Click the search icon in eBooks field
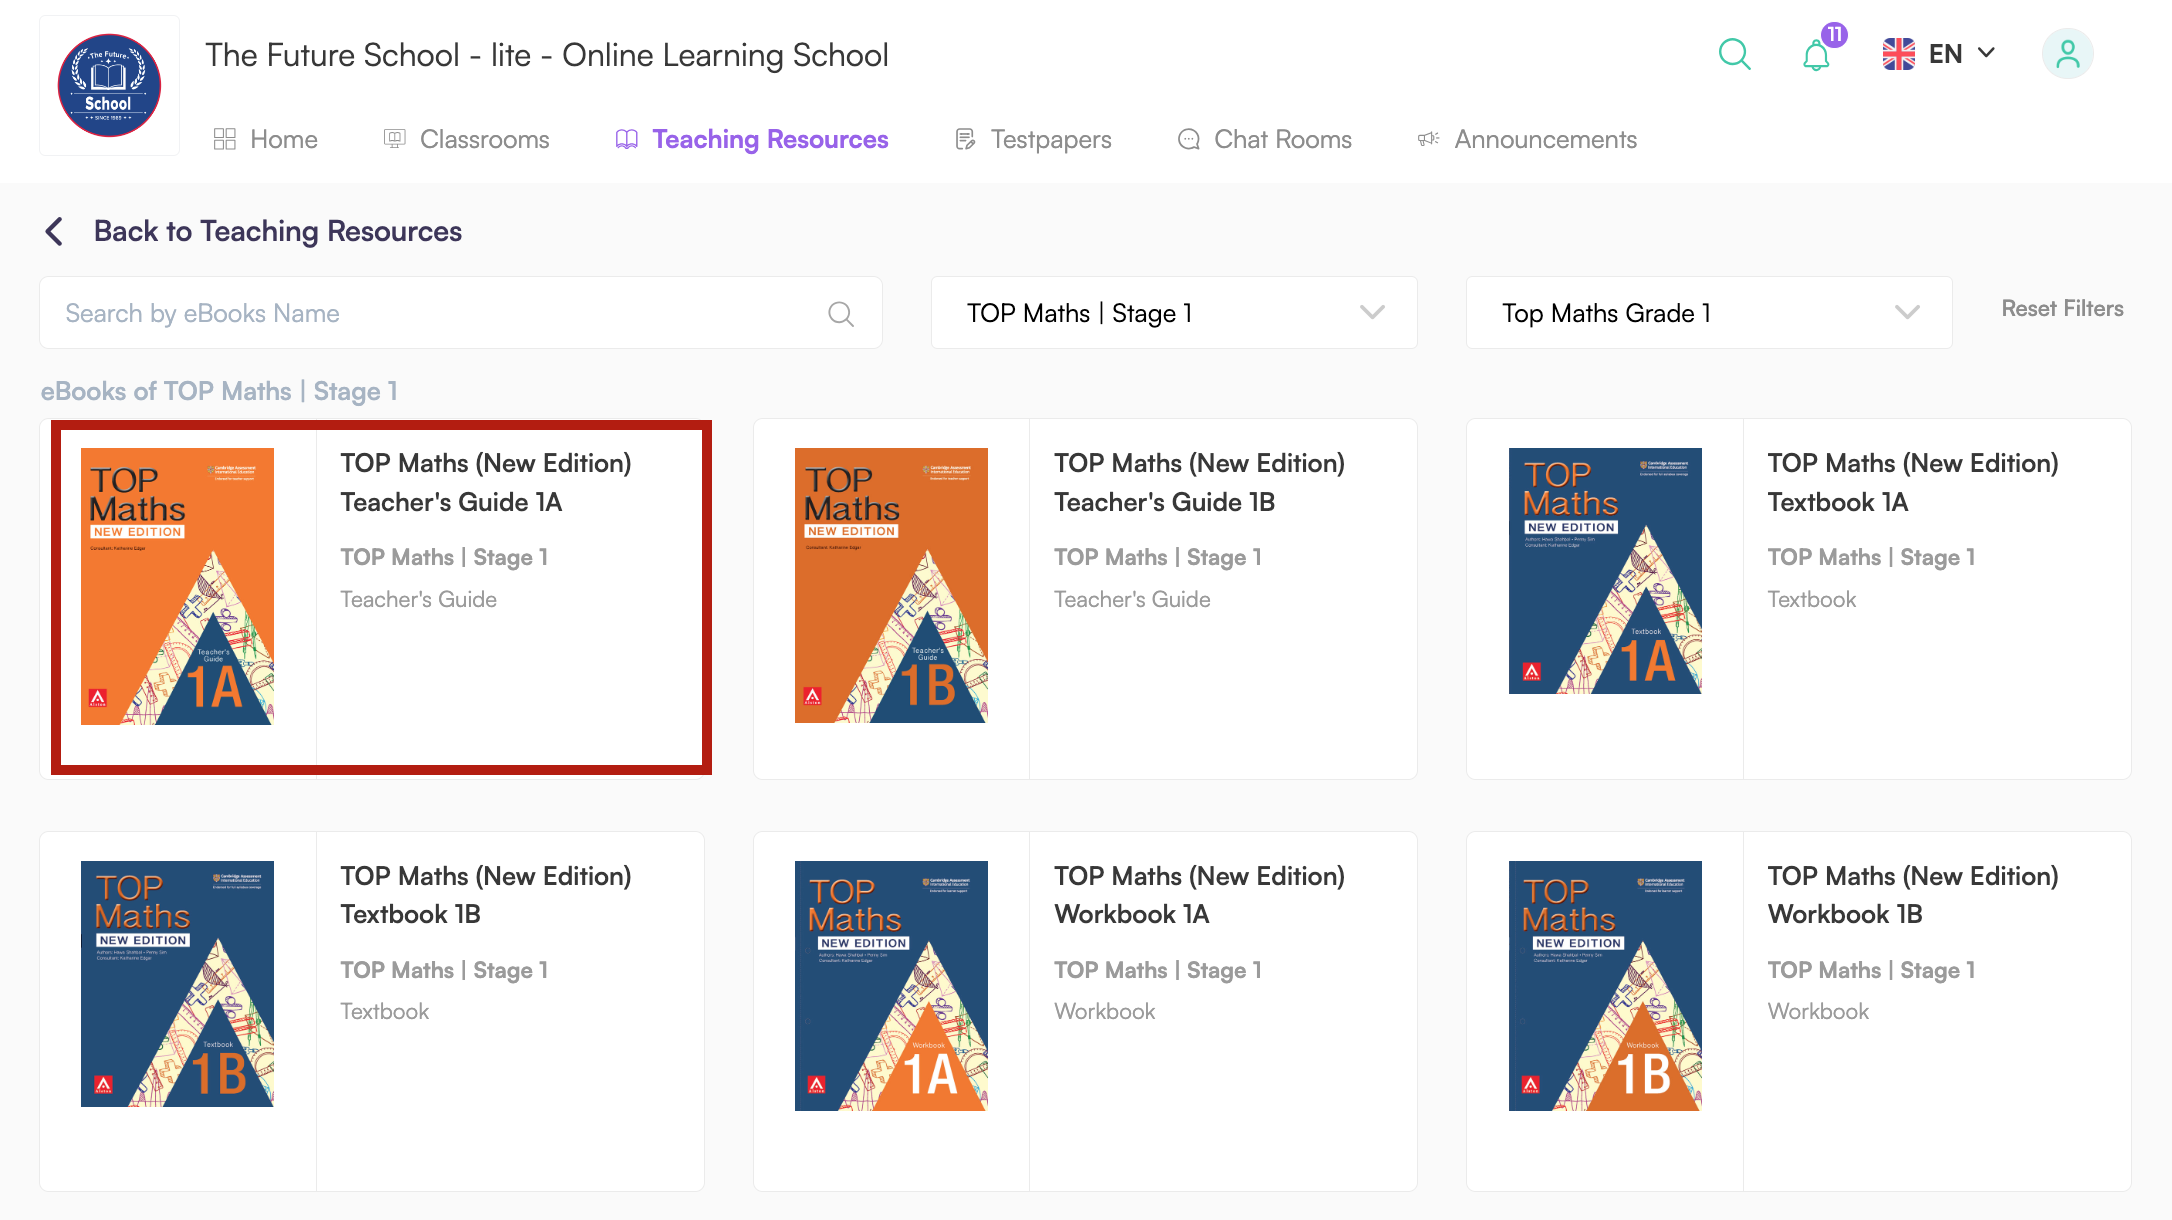The width and height of the screenshot is (2172, 1220). (841, 314)
